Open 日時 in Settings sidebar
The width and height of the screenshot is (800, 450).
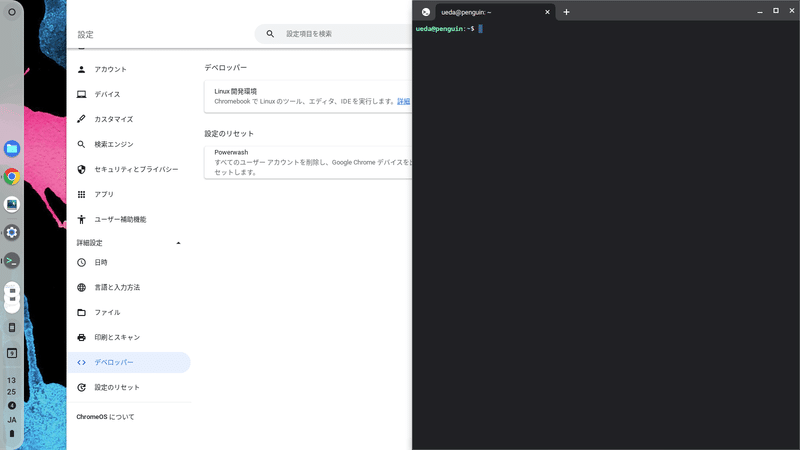click(101, 262)
